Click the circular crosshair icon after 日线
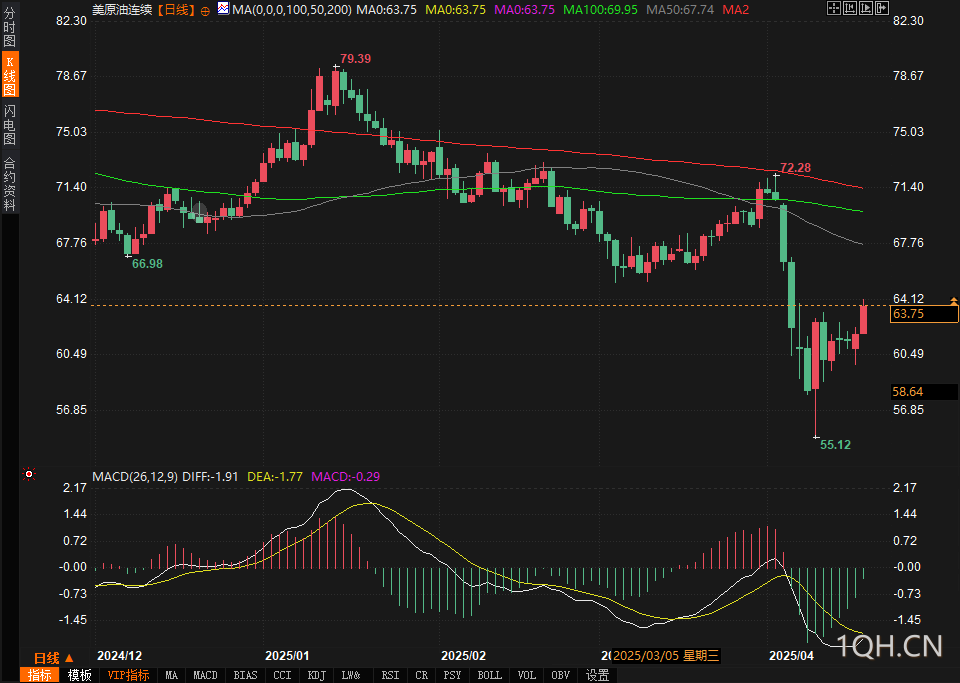960x683 pixels. [205, 9]
